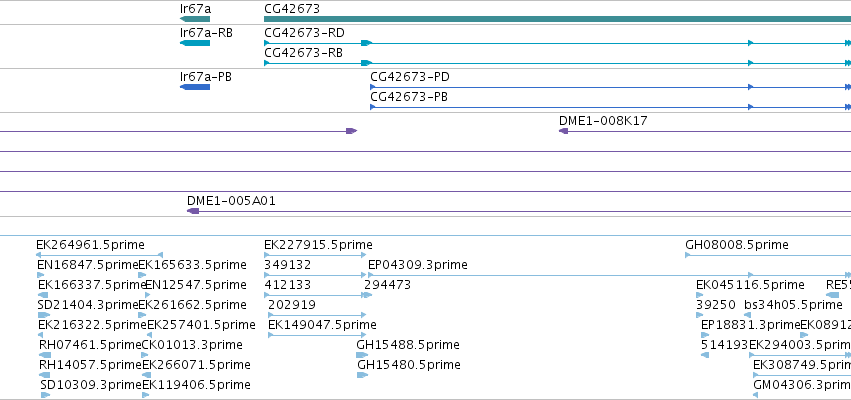The width and height of the screenshot is (851, 400).
Task: Click the EK227915.5prime EST label
Action: click(319, 245)
